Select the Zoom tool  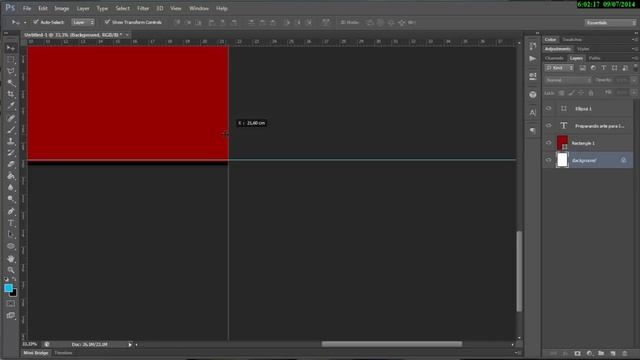pos(11,270)
